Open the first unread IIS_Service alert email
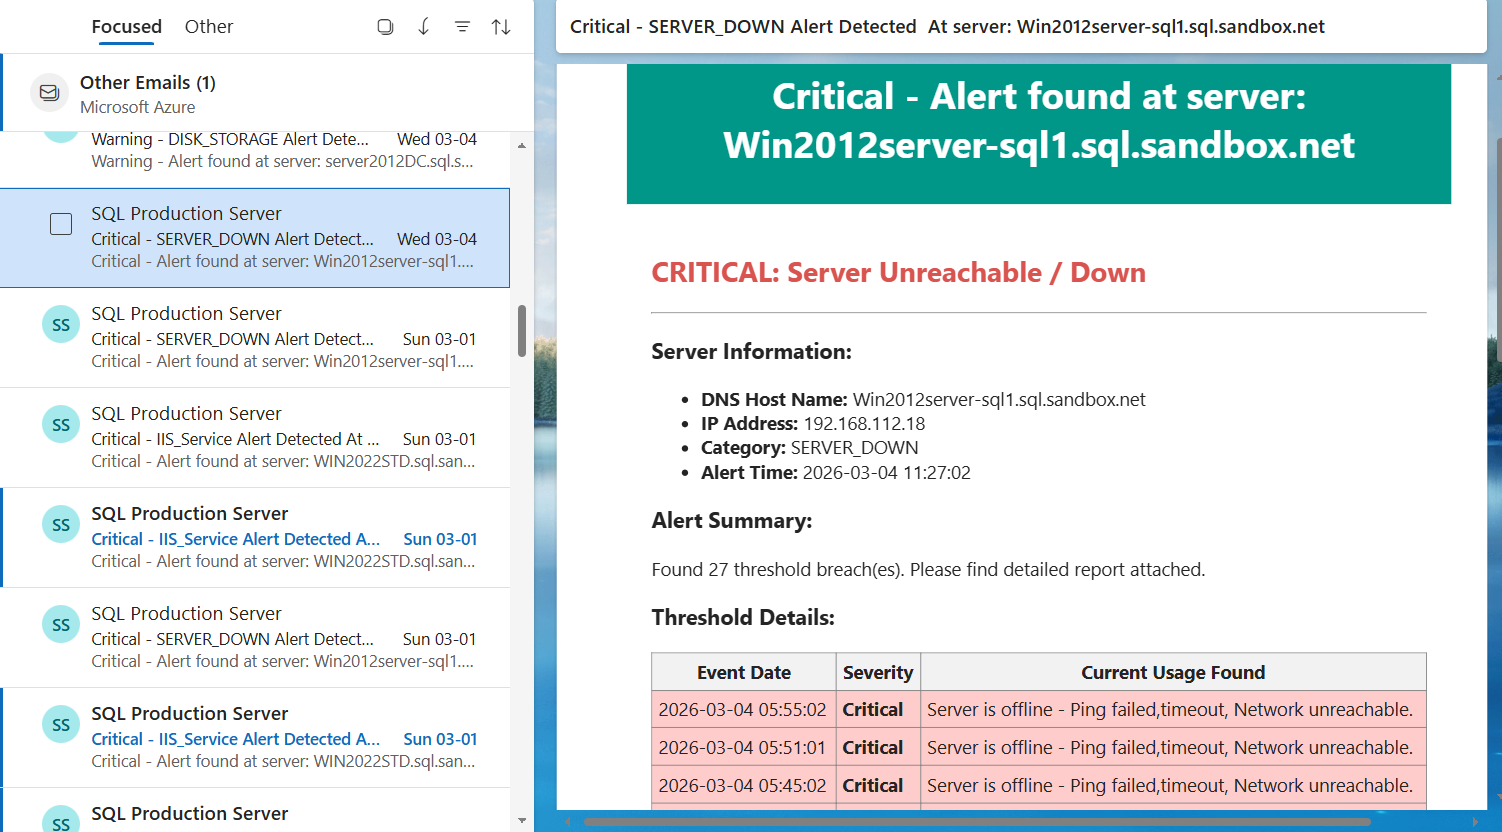1502x832 pixels. click(284, 538)
